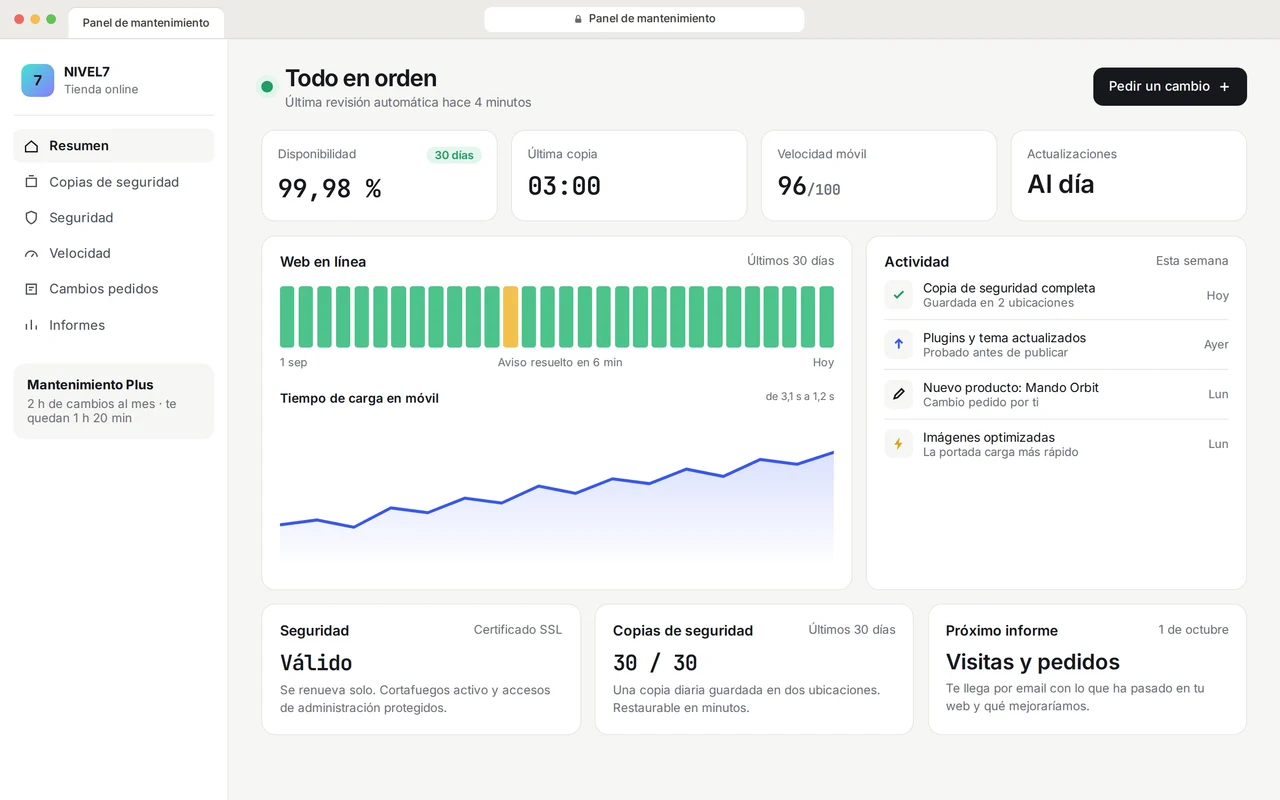This screenshot has height=800, width=1280.
Task: Click the Pedir un cambio button
Action: [1169, 87]
